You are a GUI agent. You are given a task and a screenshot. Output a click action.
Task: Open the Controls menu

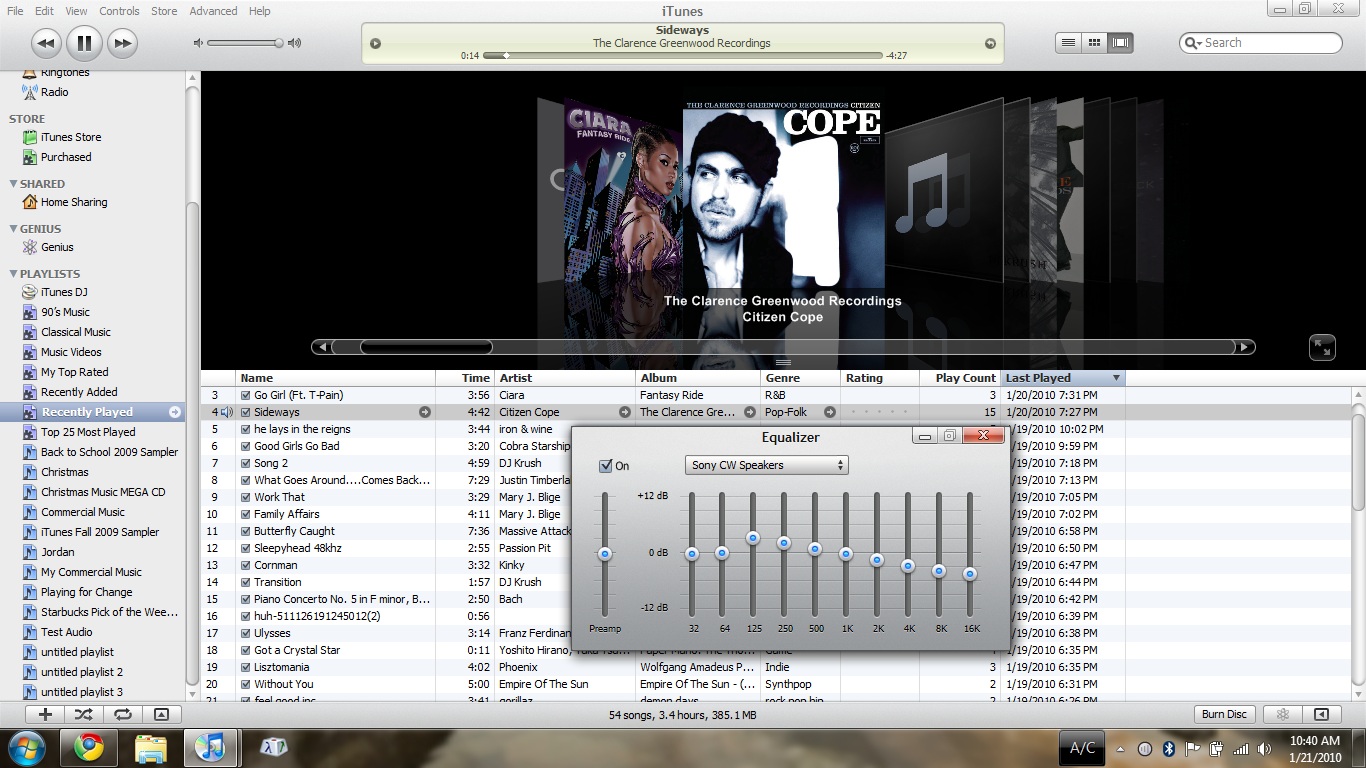tap(119, 11)
